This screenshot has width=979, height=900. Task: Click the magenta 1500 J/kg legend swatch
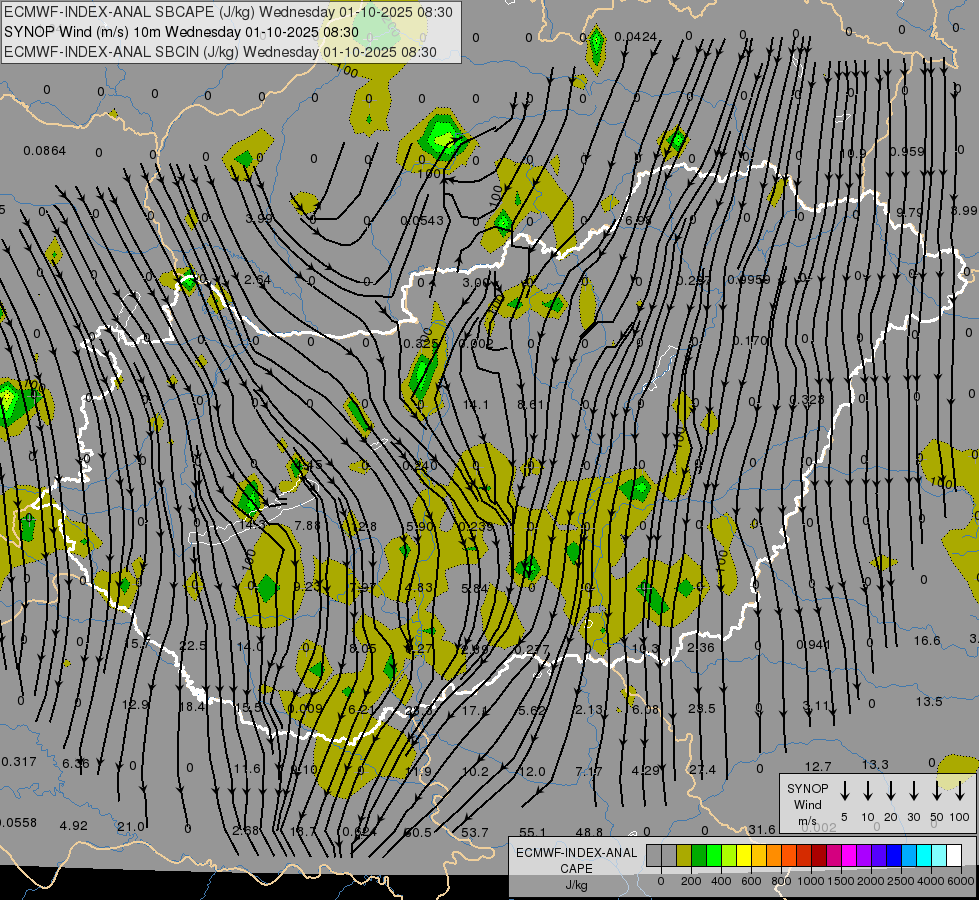point(849,856)
